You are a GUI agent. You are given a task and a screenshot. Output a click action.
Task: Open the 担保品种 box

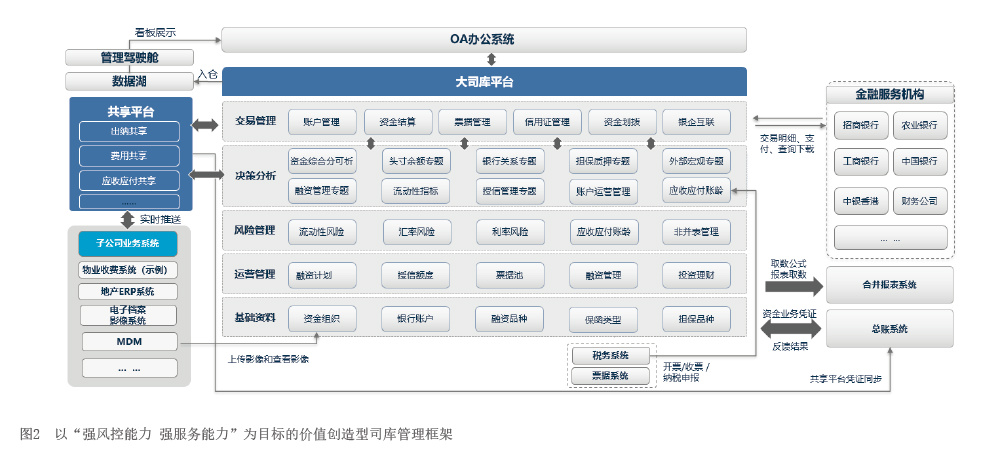click(x=697, y=319)
